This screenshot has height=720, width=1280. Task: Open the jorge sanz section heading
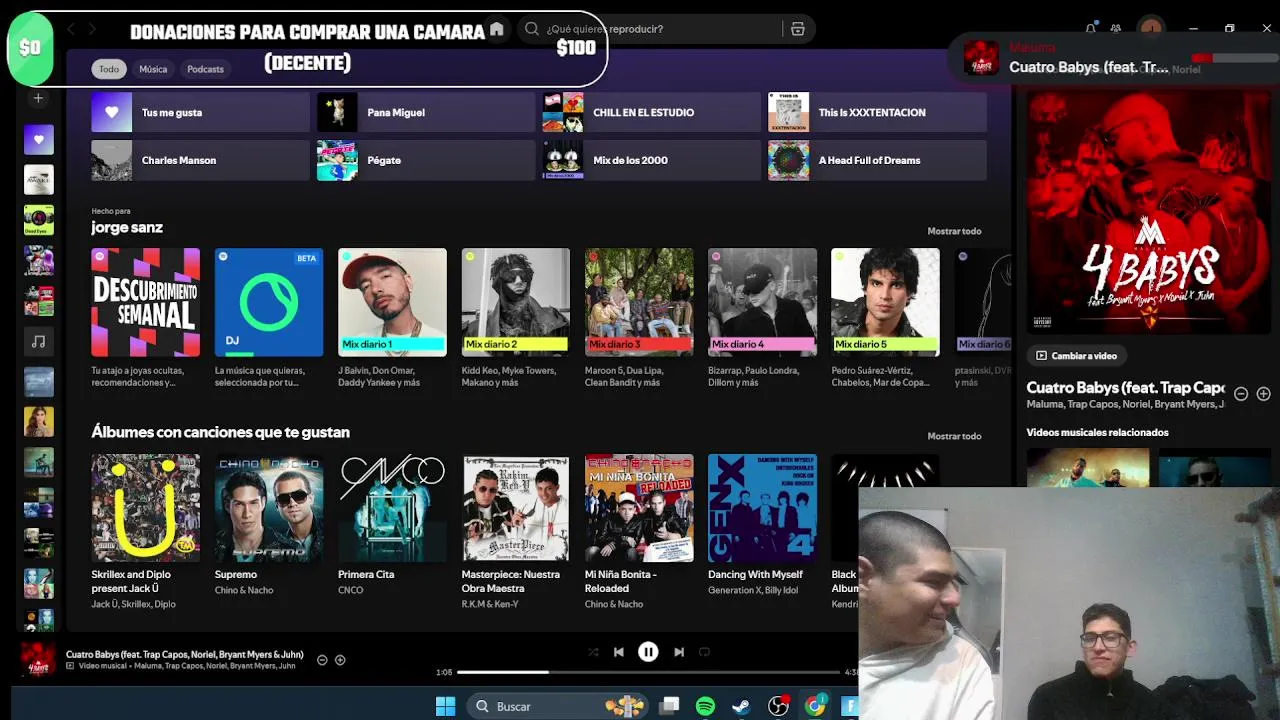tap(127, 227)
